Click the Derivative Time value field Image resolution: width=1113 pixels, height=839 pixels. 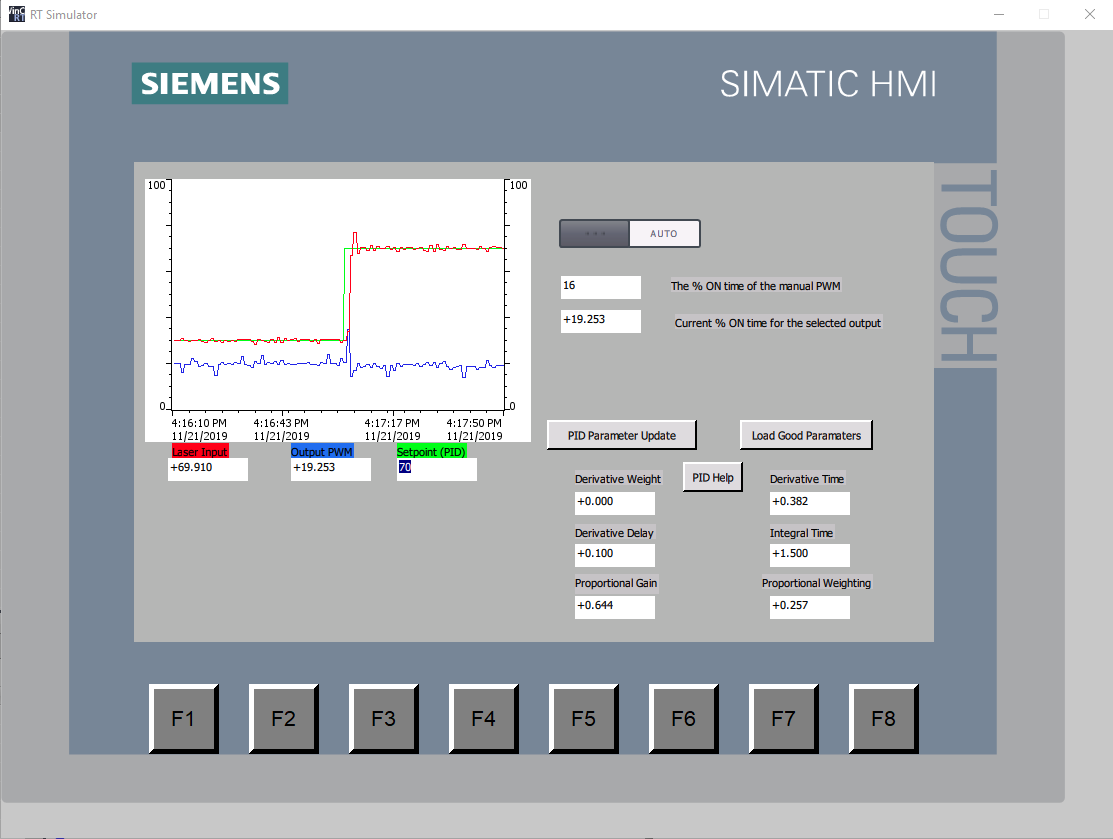point(809,503)
